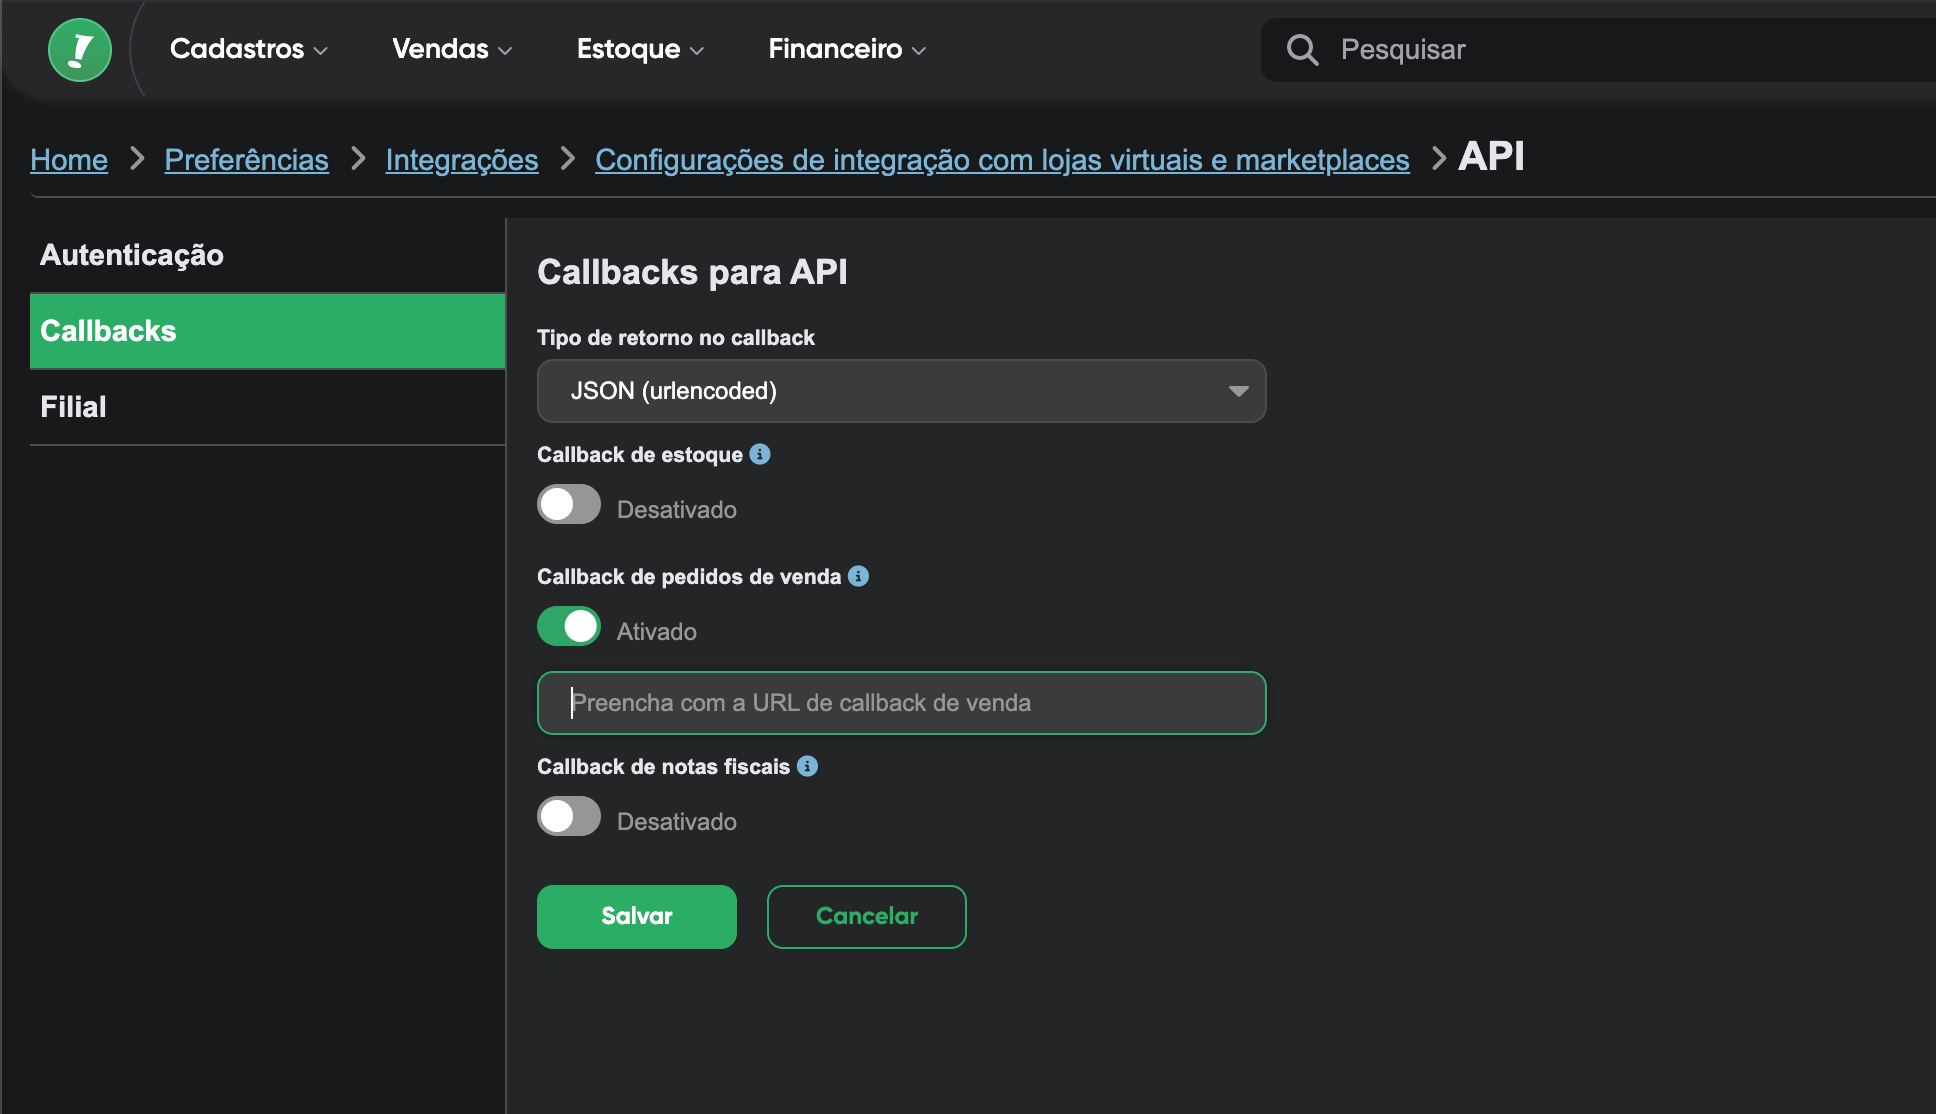Image resolution: width=1936 pixels, height=1114 pixels.
Task: Open the Tipo de retorno no callback dropdown
Action: 901,391
